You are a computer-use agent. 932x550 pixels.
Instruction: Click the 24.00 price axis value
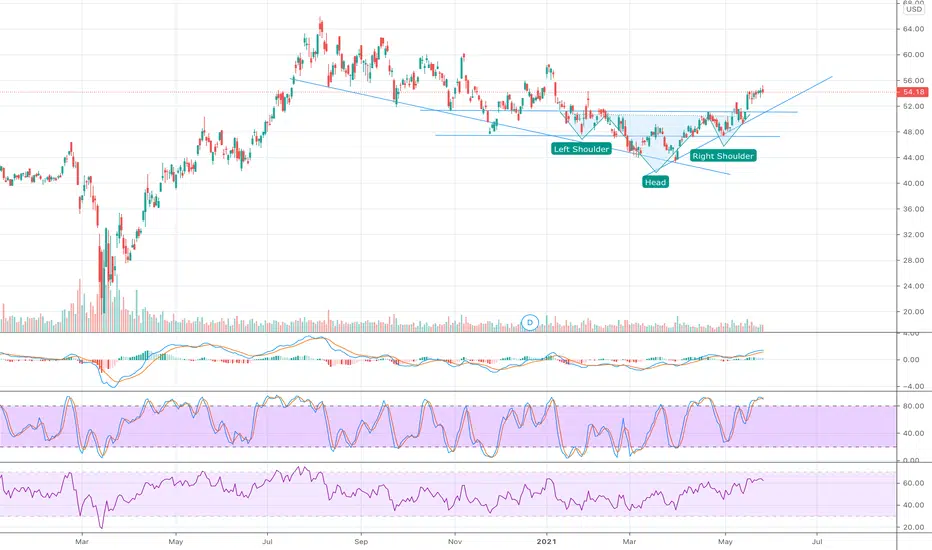point(913,286)
